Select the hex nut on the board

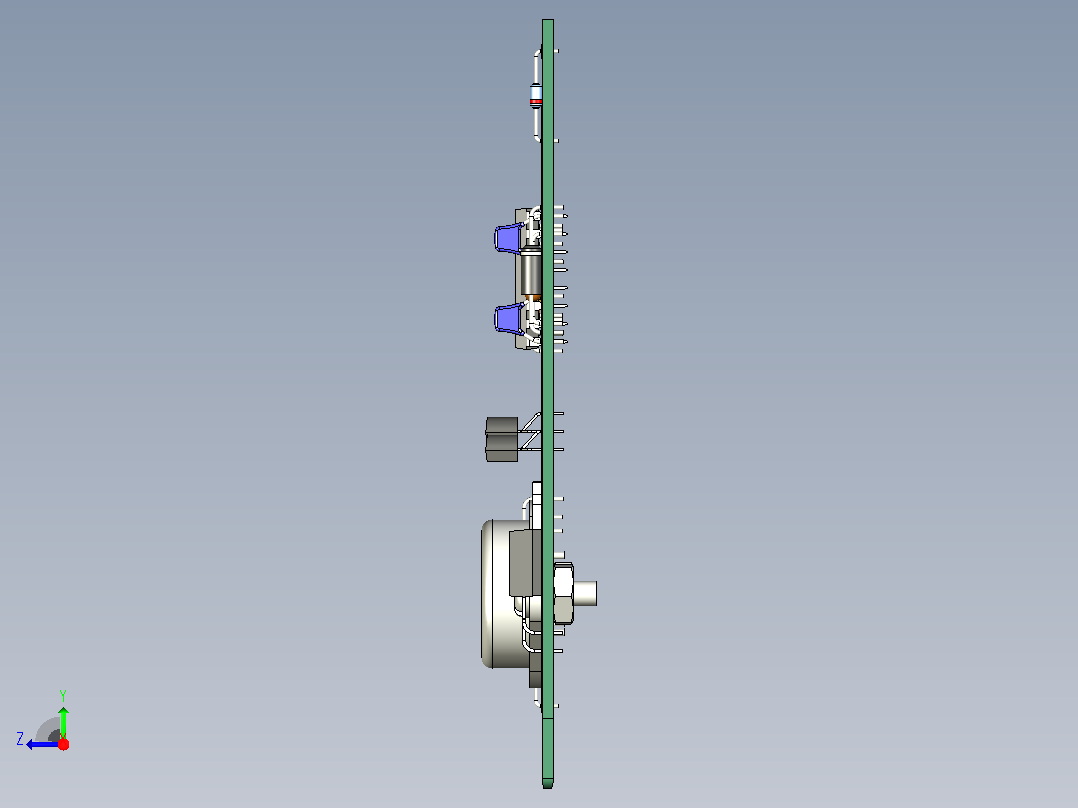point(564,593)
